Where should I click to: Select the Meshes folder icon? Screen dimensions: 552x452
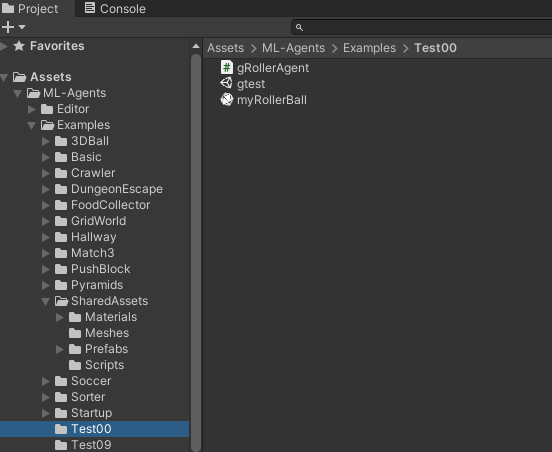tap(75, 333)
